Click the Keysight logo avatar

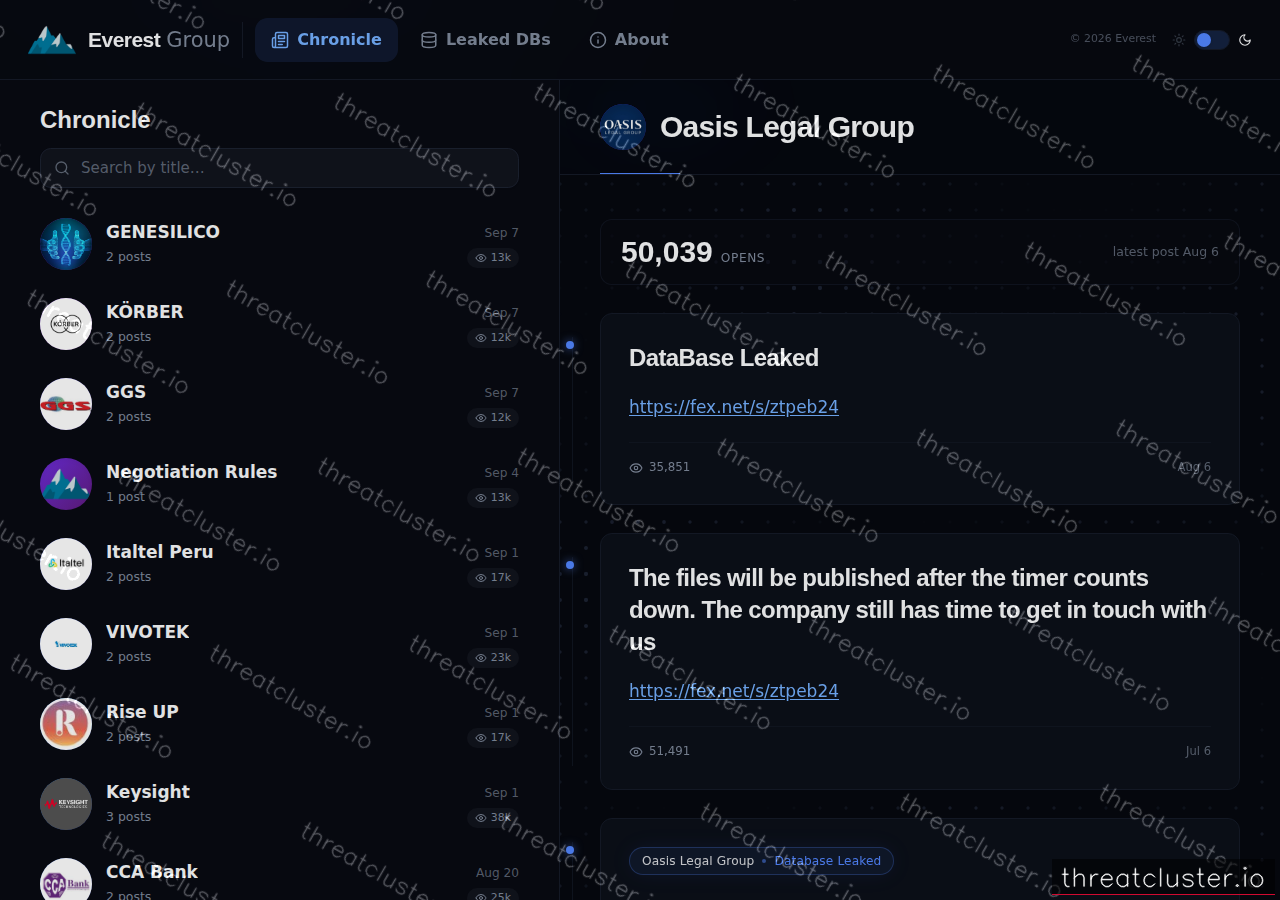[x=66, y=804]
